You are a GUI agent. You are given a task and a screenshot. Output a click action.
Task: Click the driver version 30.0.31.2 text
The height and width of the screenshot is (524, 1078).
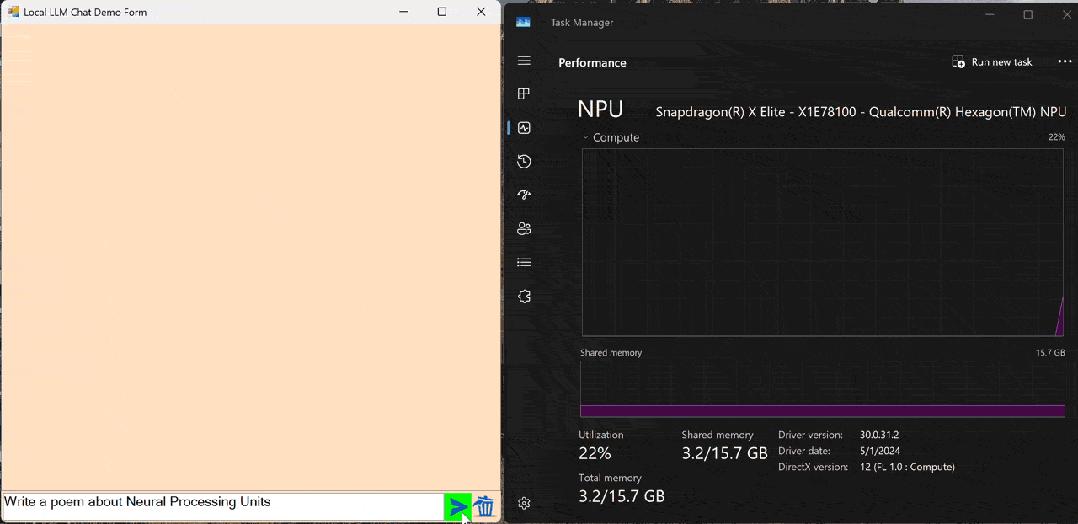[879, 435]
